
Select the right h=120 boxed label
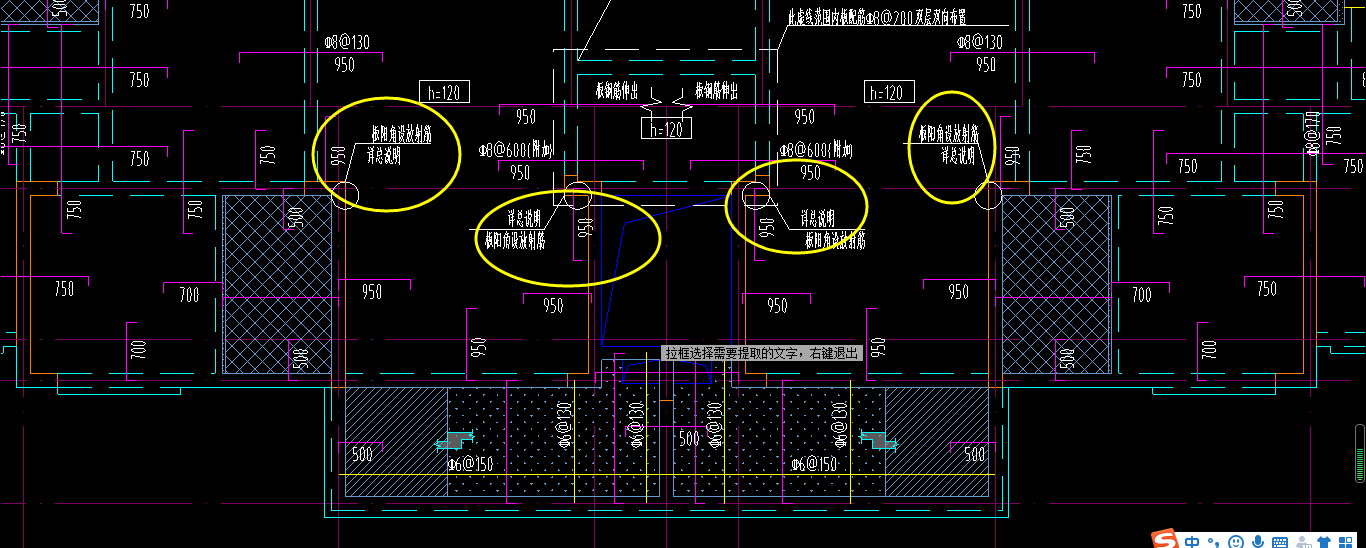887,92
